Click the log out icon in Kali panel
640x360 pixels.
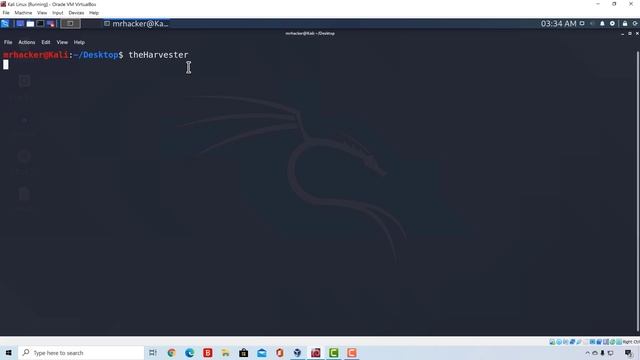(x=635, y=24)
